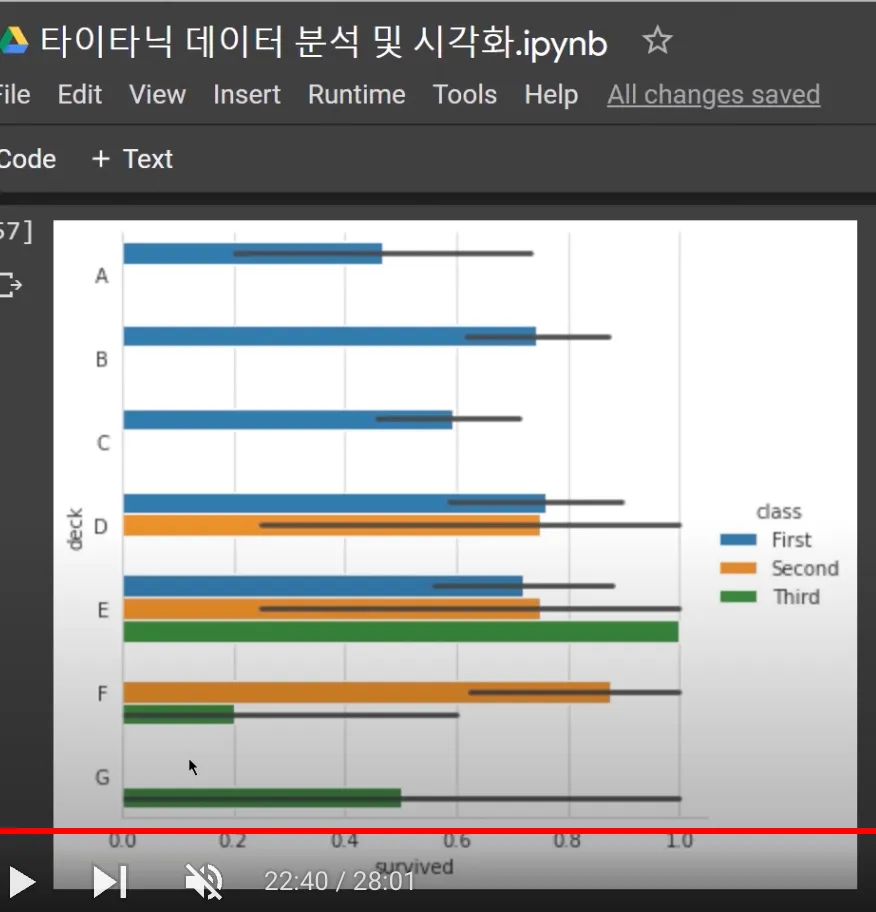
Task: Click the orange Second legend swatch
Action: pyautogui.click(x=738, y=568)
